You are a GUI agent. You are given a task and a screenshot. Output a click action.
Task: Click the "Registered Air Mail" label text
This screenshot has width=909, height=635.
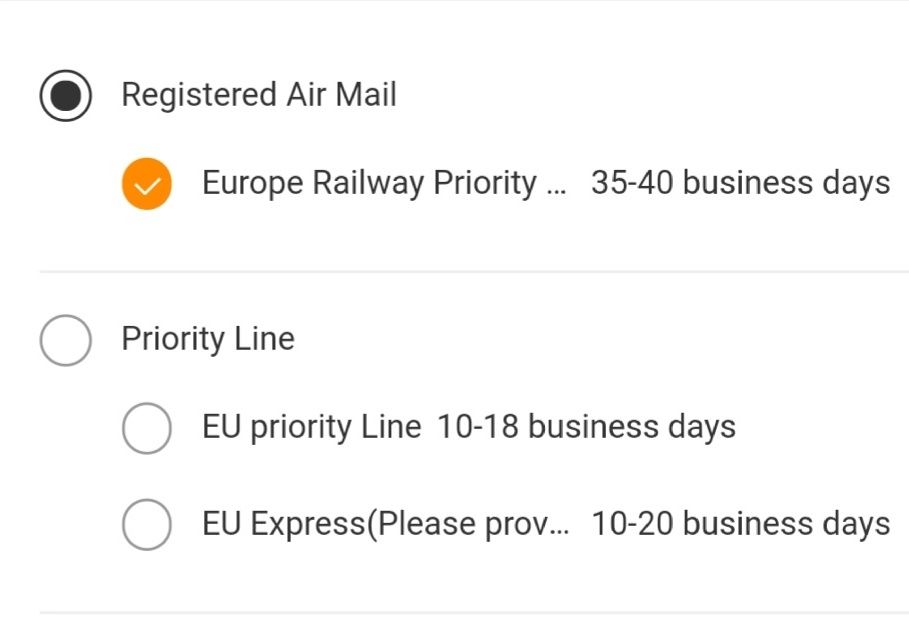tap(259, 95)
